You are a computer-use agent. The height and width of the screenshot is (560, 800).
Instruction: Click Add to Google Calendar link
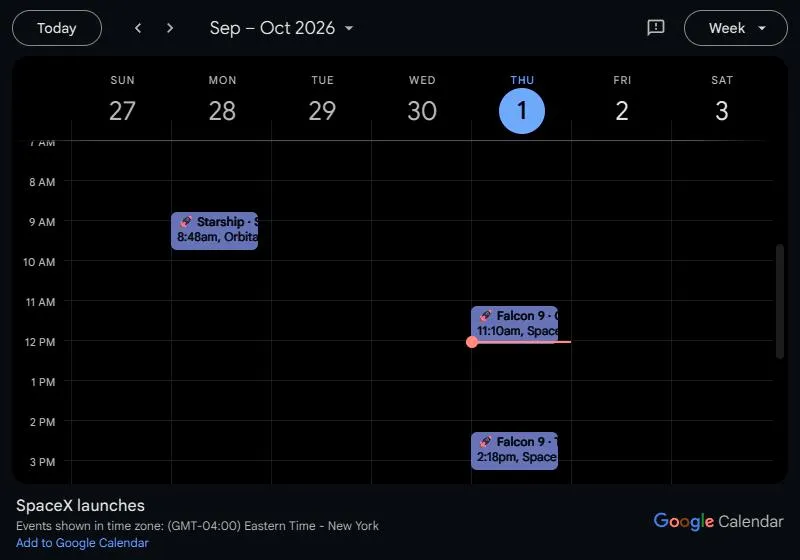[82, 543]
